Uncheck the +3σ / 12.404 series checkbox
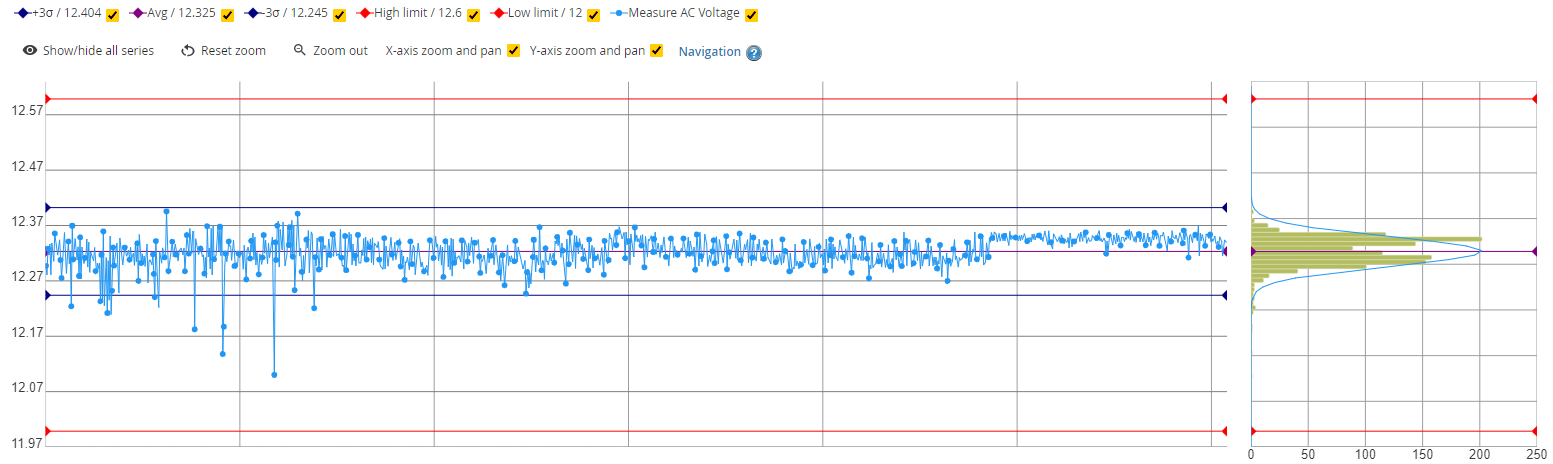Image resolution: width=1553 pixels, height=464 pixels. 113,15
